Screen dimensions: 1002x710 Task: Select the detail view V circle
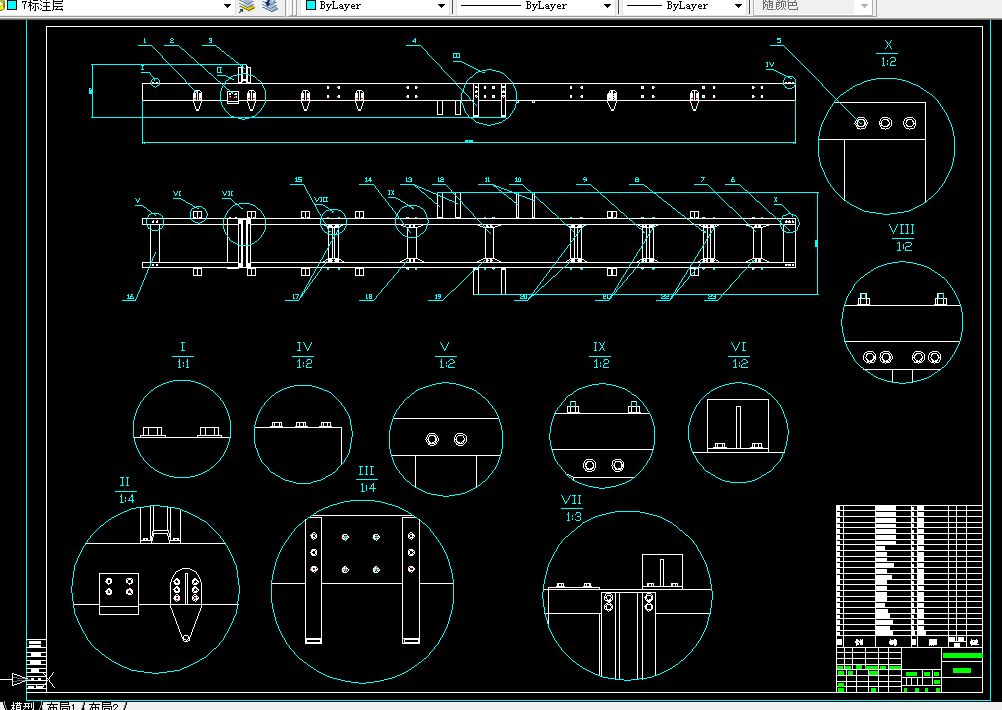[x=446, y=440]
